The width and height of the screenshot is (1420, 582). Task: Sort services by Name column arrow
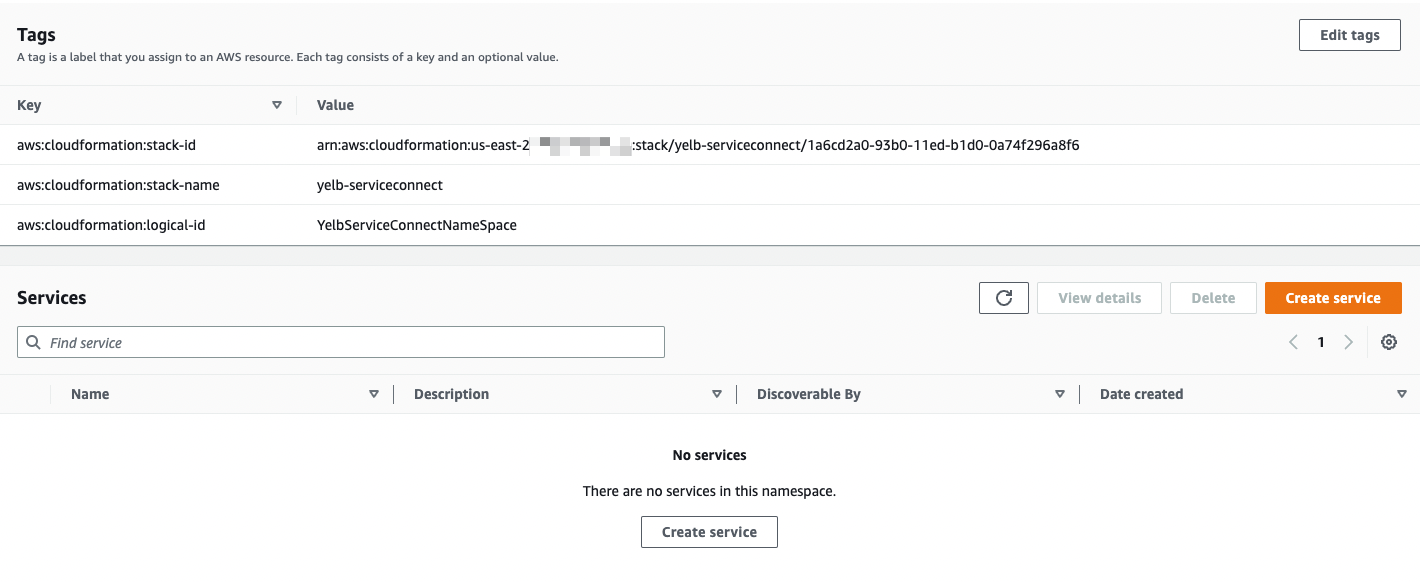(x=374, y=394)
